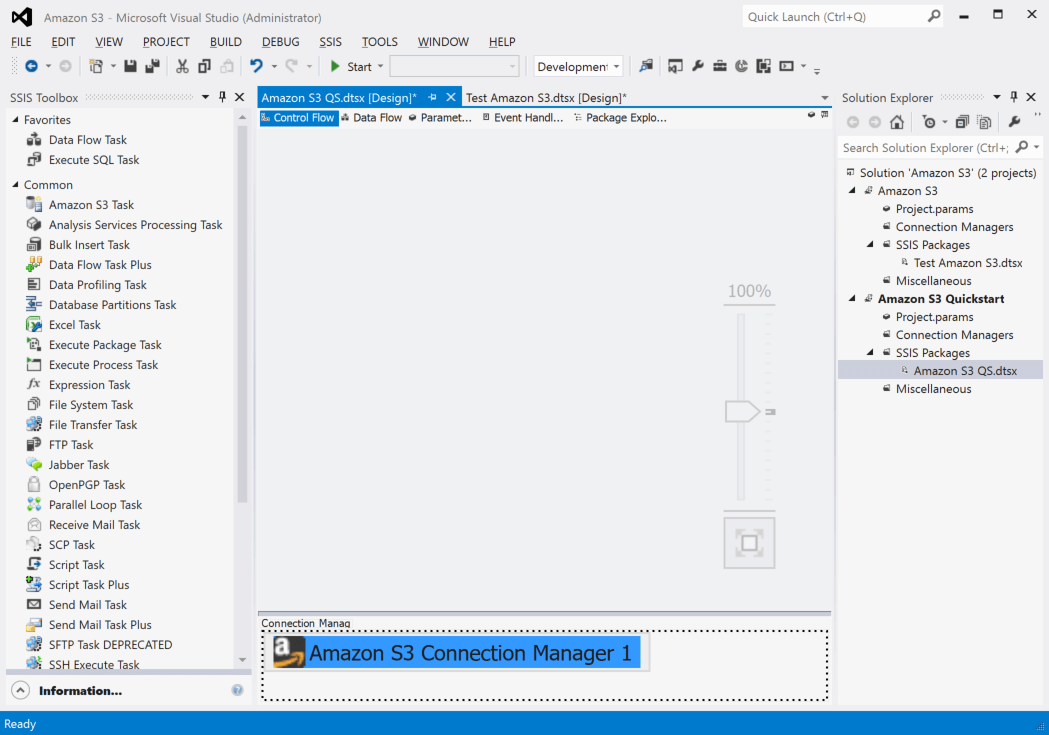
Task: Collapse the Amazon S3 project node
Action: pyautogui.click(x=852, y=191)
